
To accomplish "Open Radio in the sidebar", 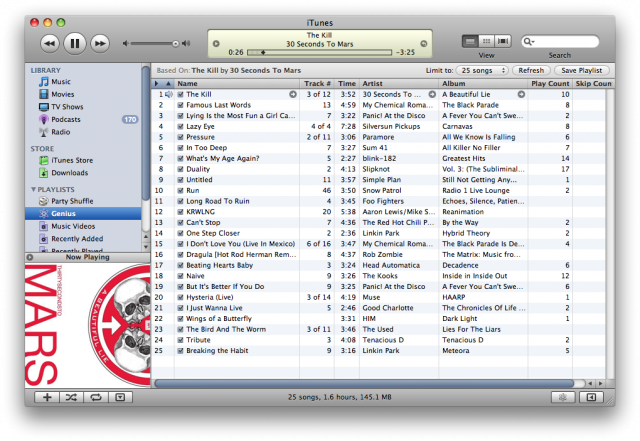I will tap(60, 132).
